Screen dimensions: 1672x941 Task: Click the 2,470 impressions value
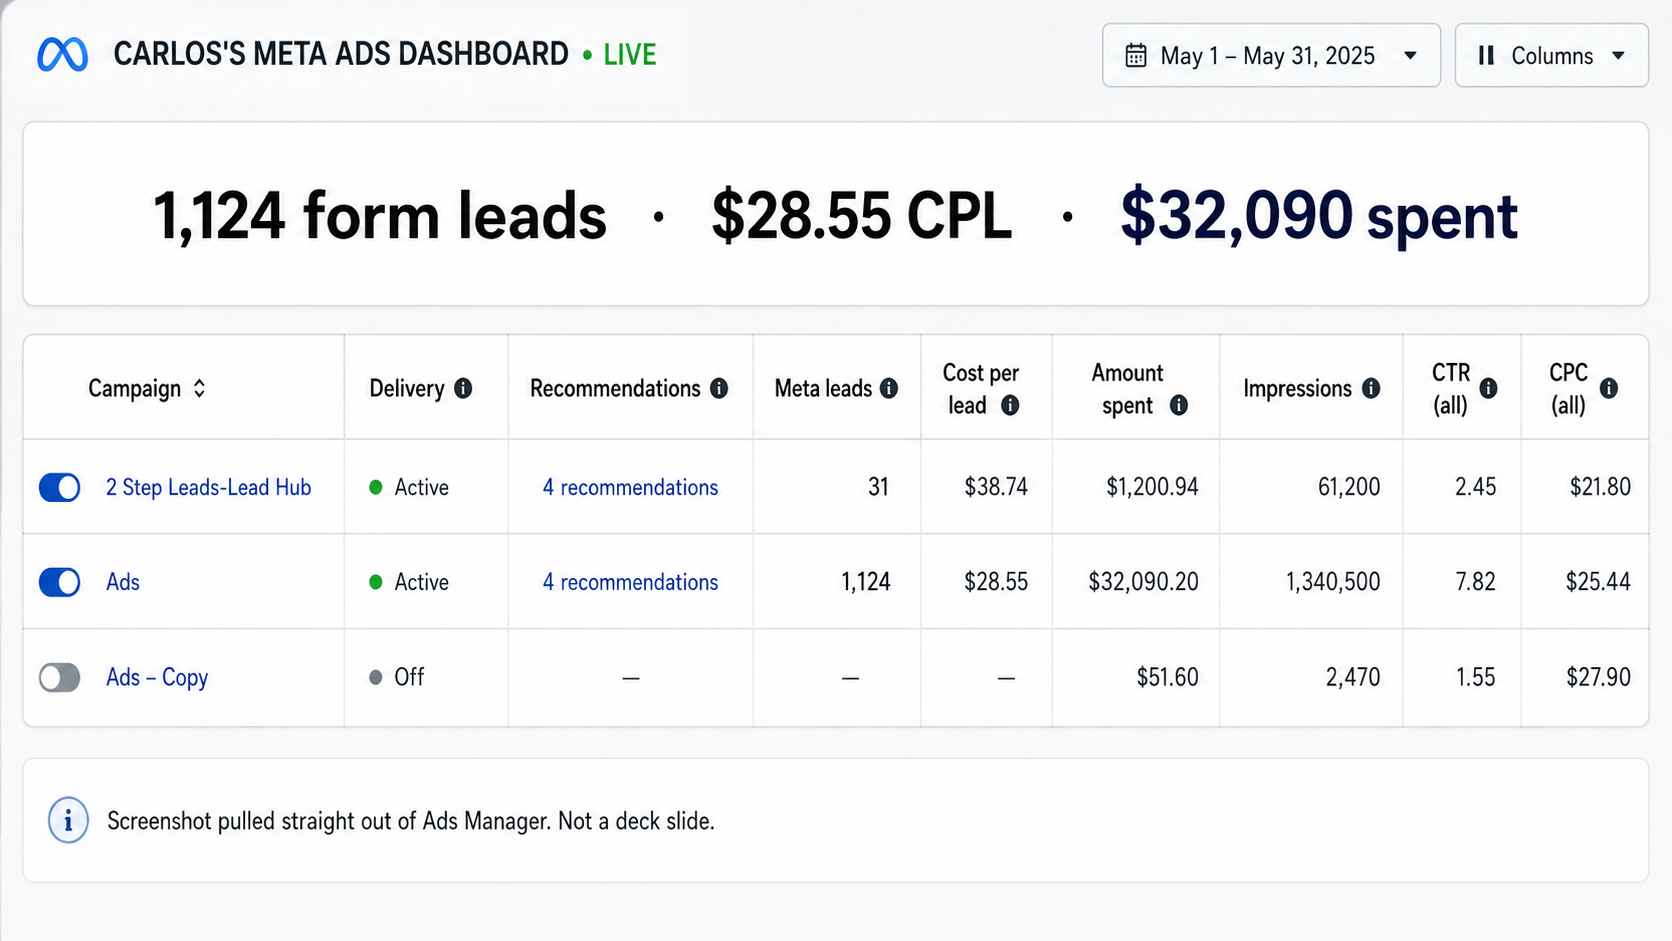point(1353,677)
